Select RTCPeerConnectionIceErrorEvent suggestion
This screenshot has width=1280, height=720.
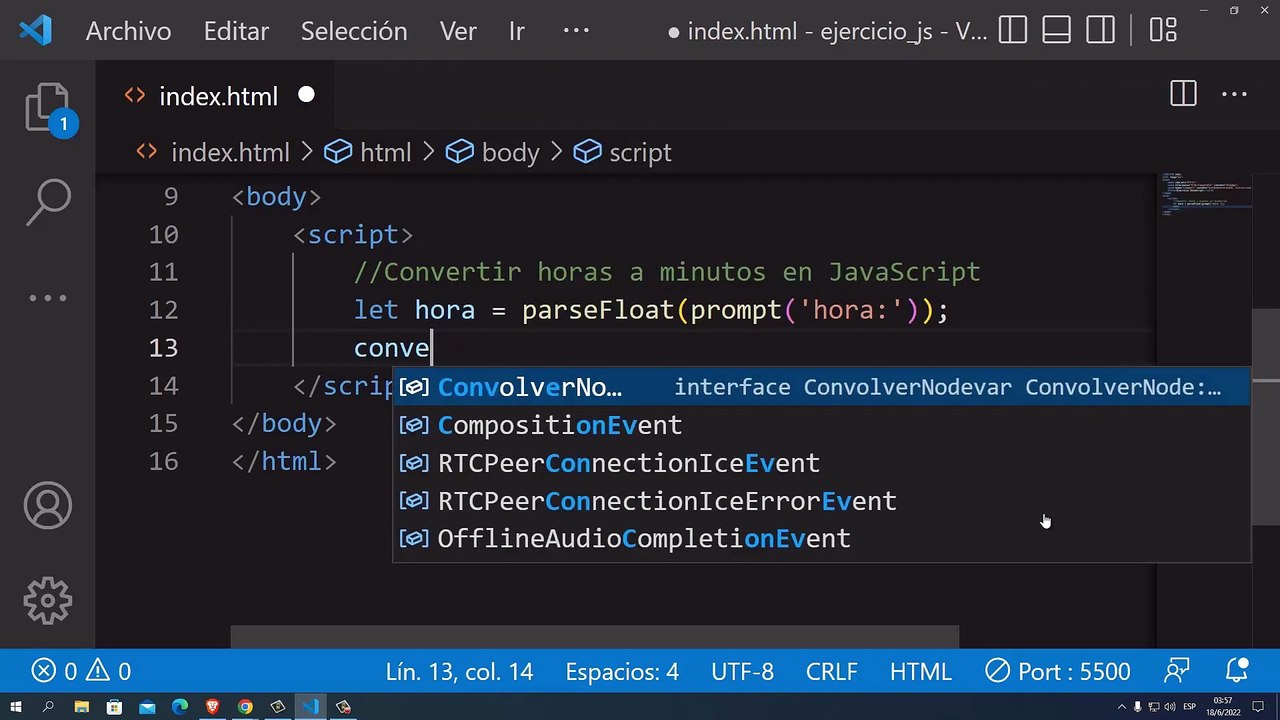821,501
